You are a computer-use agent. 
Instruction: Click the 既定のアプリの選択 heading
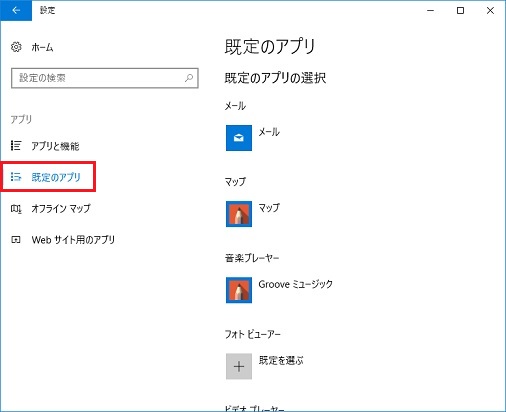275,78
